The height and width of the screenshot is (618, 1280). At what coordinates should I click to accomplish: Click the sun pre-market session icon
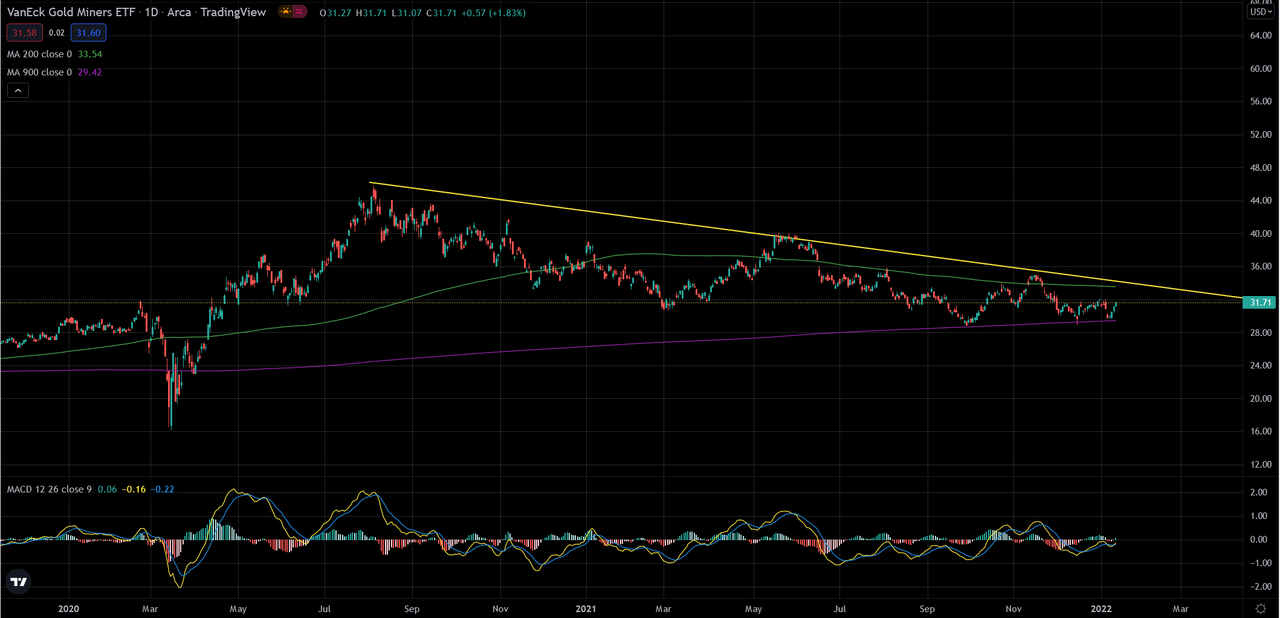(x=285, y=12)
